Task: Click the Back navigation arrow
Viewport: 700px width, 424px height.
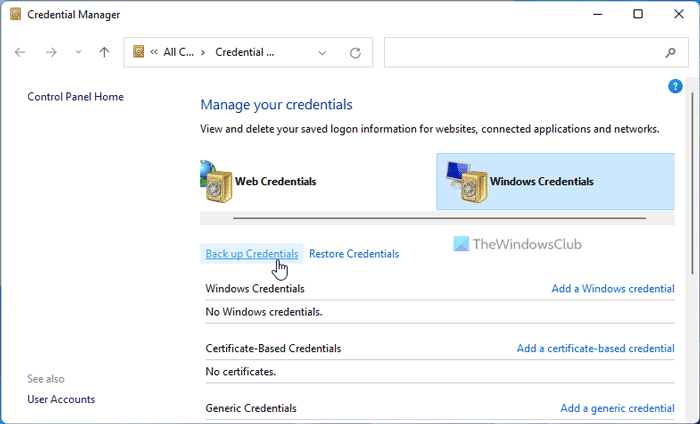Action: (x=20, y=52)
